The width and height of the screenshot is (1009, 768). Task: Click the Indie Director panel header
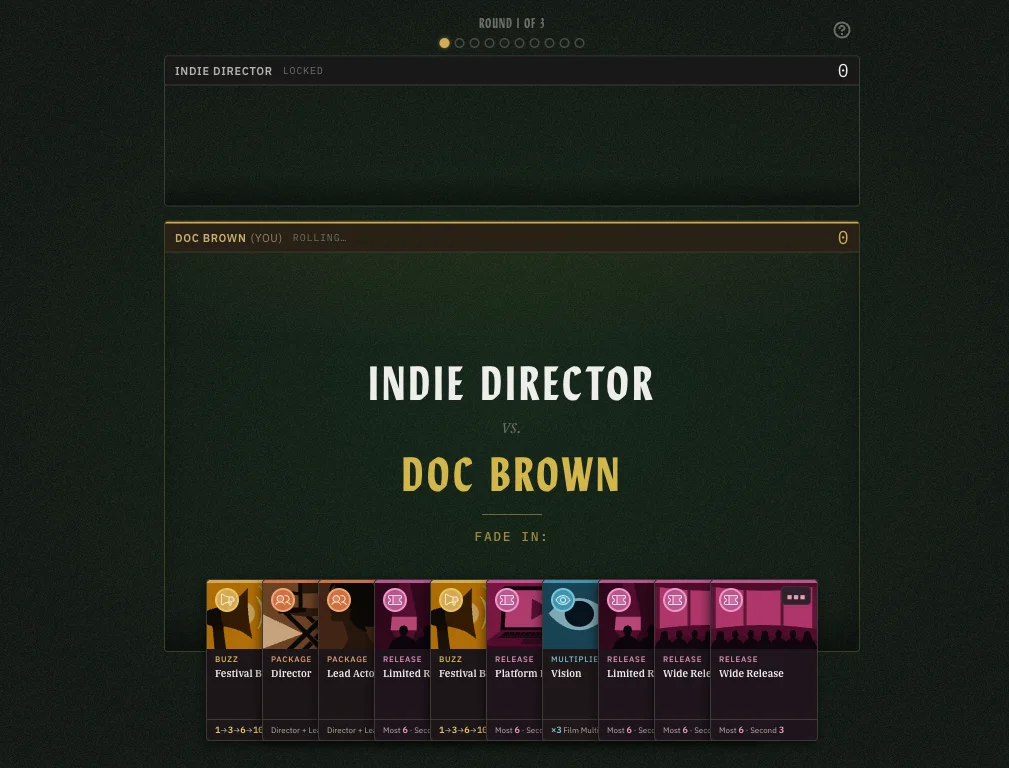[512, 71]
